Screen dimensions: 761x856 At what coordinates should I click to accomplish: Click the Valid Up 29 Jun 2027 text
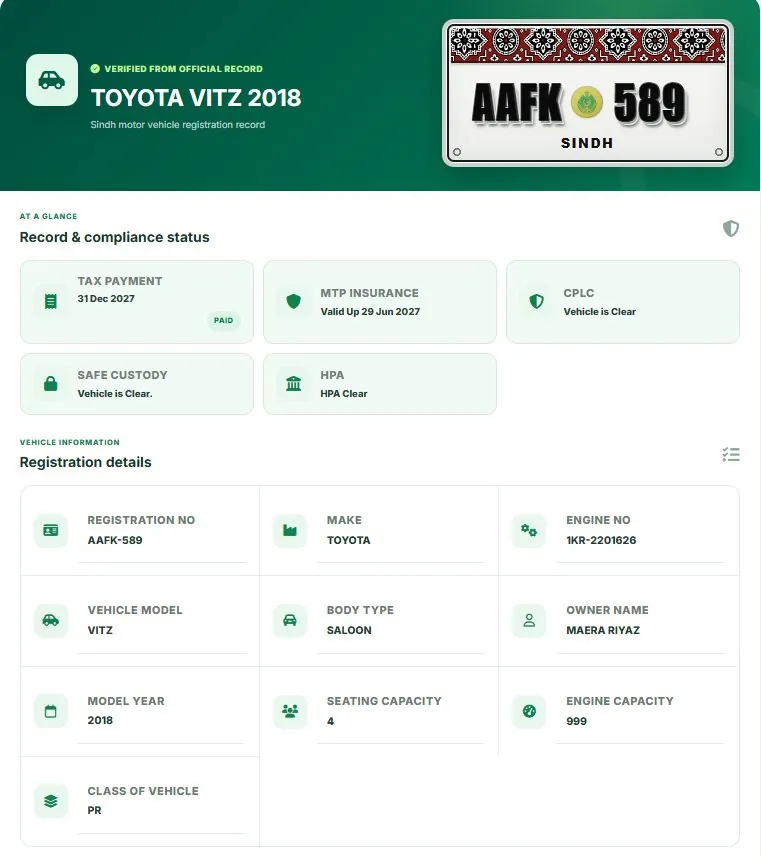tap(370, 312)
